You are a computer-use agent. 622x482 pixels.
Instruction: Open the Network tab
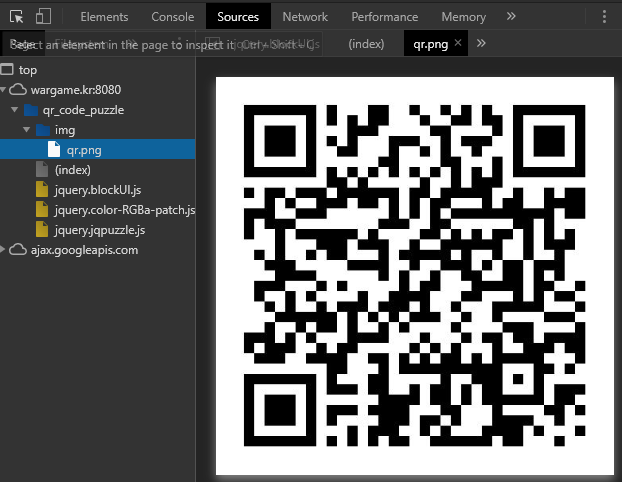[x=305, y=17]
